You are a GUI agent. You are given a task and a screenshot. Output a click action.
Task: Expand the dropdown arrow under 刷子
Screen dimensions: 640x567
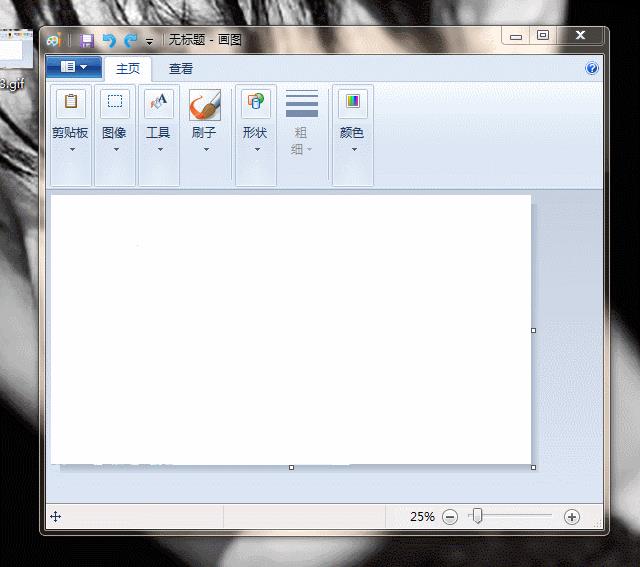coord(207,149)
